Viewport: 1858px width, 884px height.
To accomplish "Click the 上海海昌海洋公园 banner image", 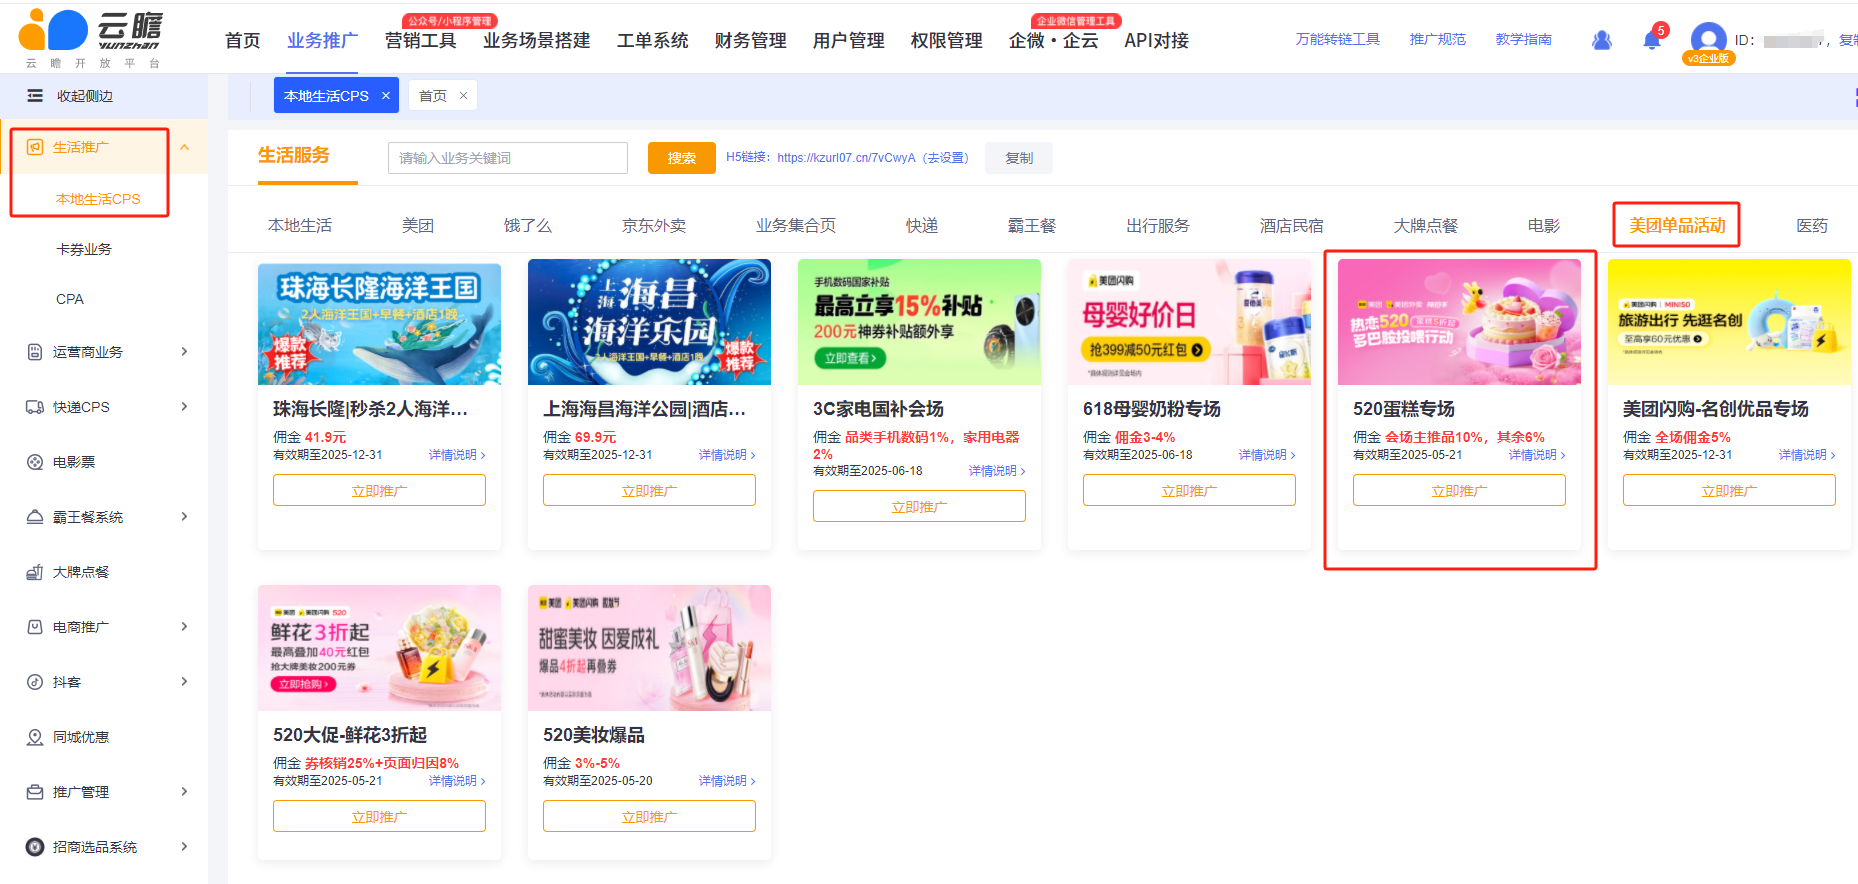I will [x=649, y=322].
